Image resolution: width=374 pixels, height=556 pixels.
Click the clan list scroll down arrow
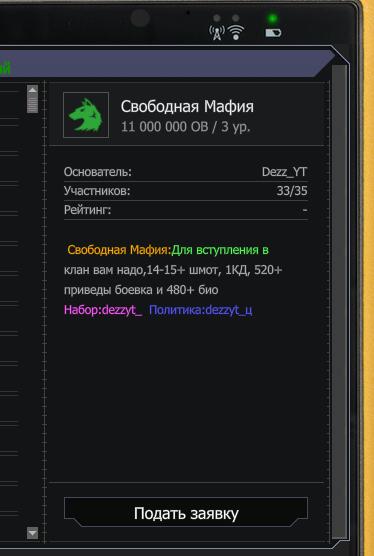32,533
